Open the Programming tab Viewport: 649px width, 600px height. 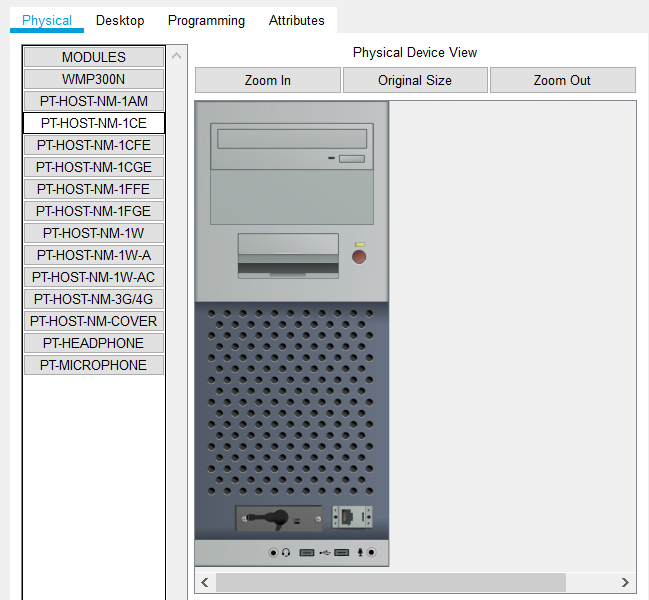(206, 20)
